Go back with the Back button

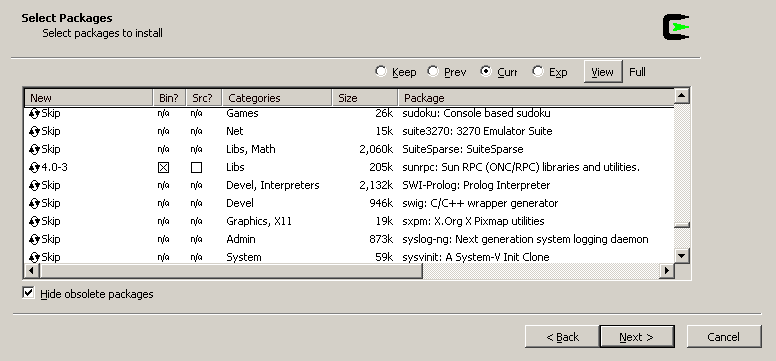tap(562, 337)
